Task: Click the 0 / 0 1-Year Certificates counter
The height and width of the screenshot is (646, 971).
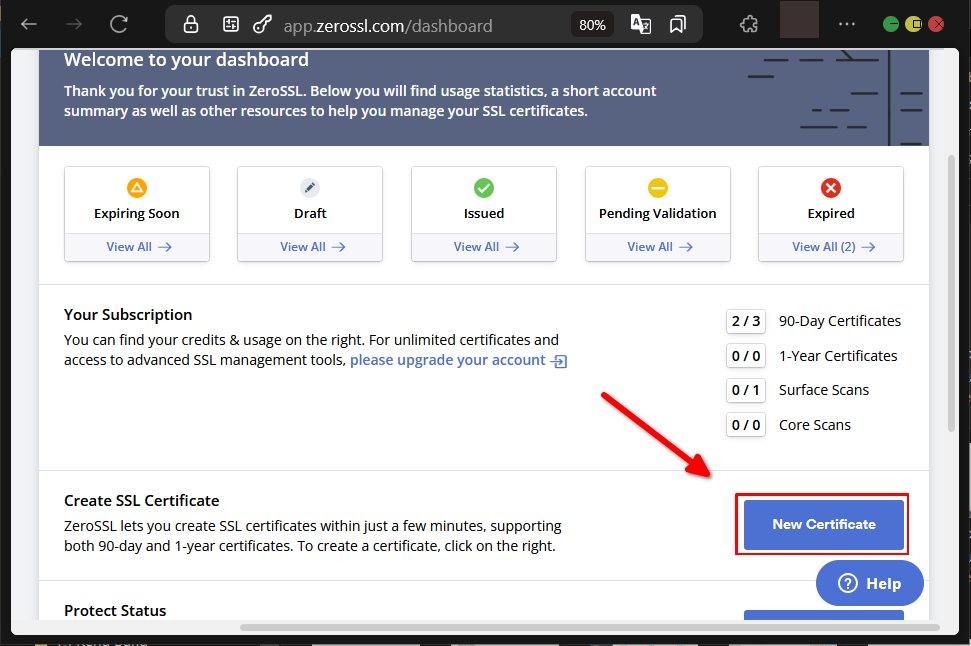Action: pyautogui.click(x=746, y=356)
